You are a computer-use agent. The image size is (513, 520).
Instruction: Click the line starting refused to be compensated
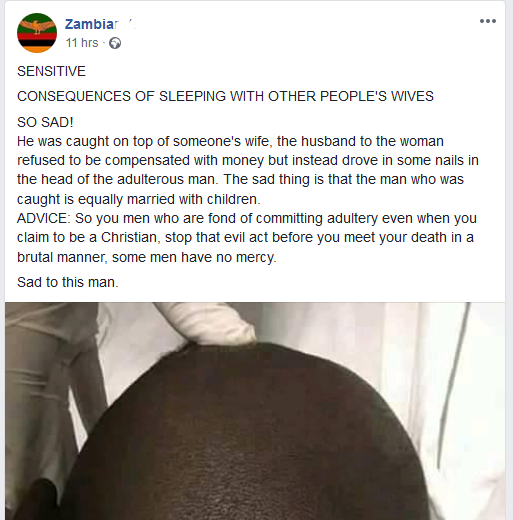[248, 161]
